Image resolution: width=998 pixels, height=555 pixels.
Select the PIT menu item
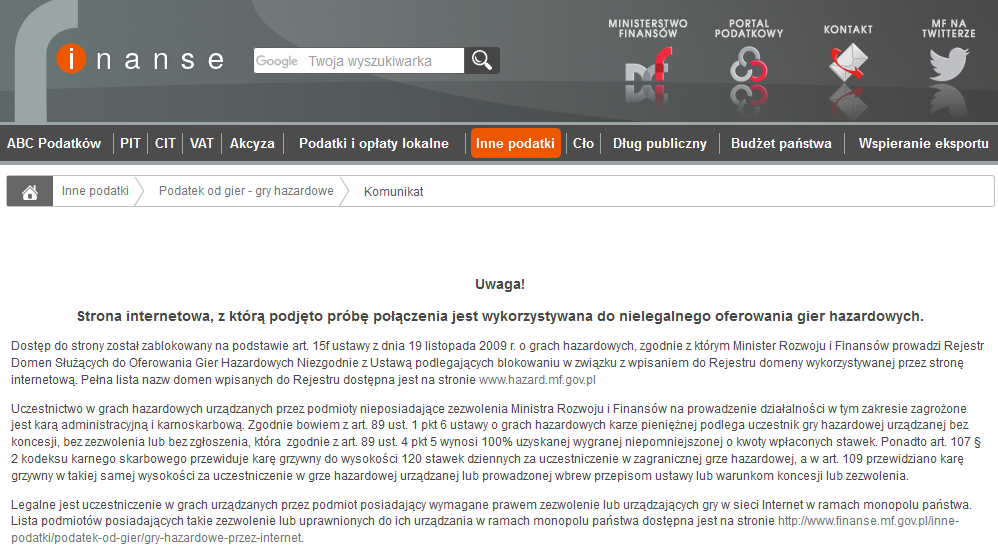pyautogui.click(x=130, y=143)
